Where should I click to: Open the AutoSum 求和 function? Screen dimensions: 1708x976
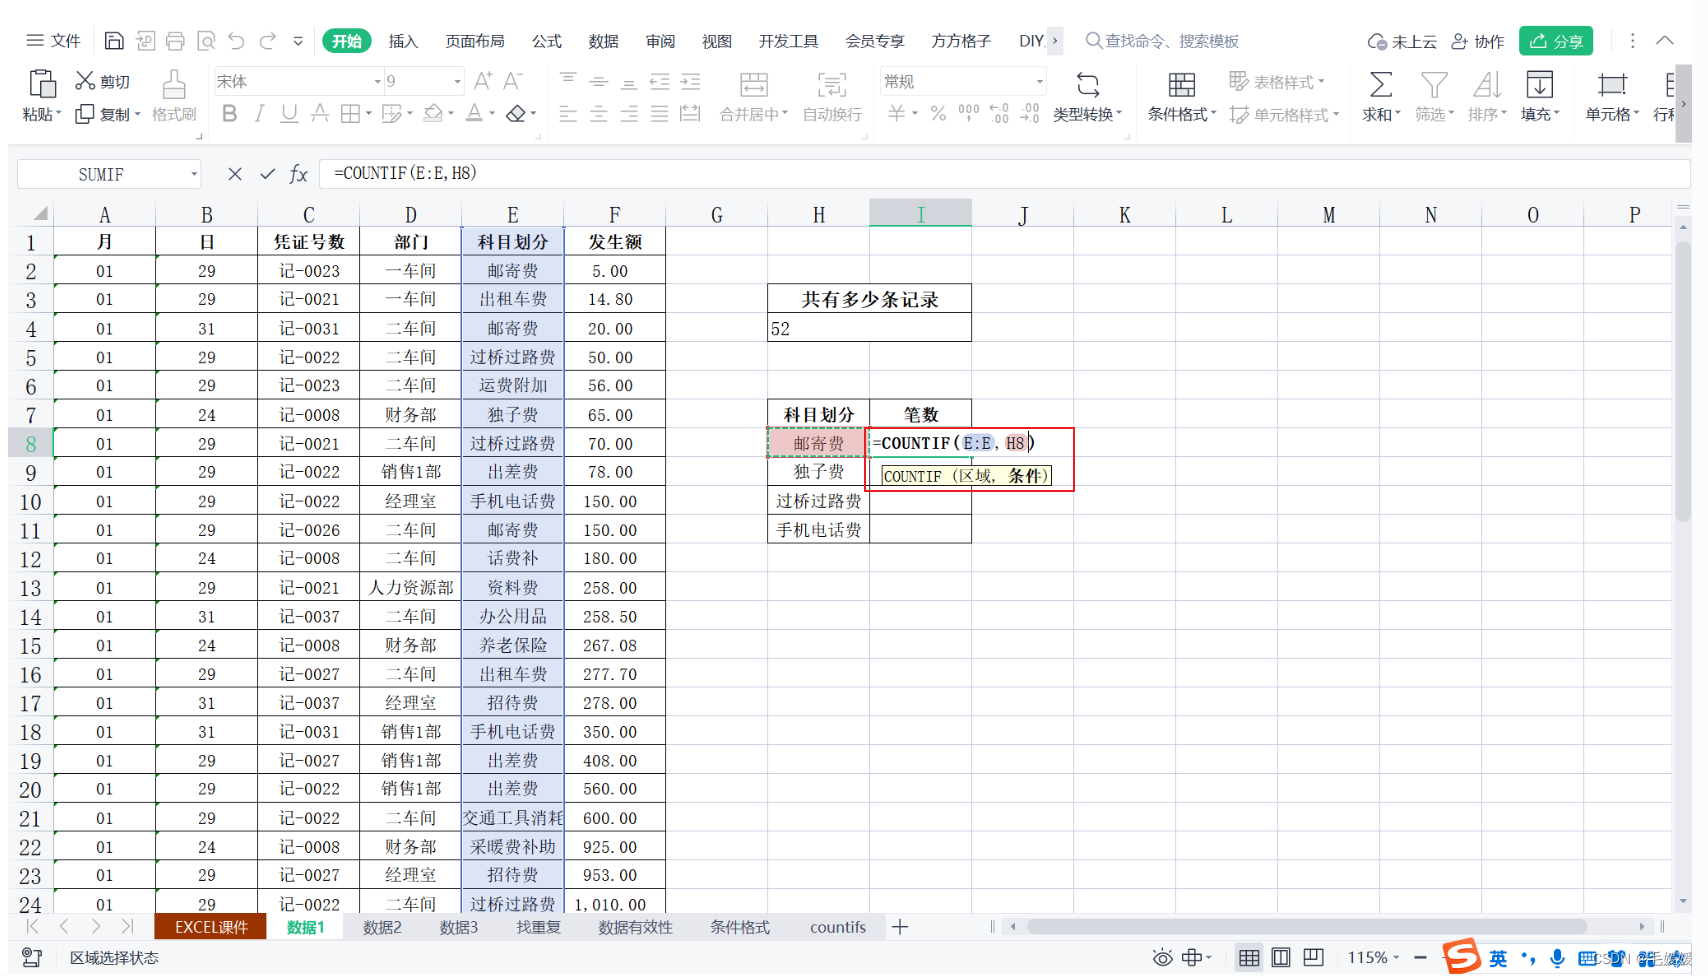[x=1379, y=97]
